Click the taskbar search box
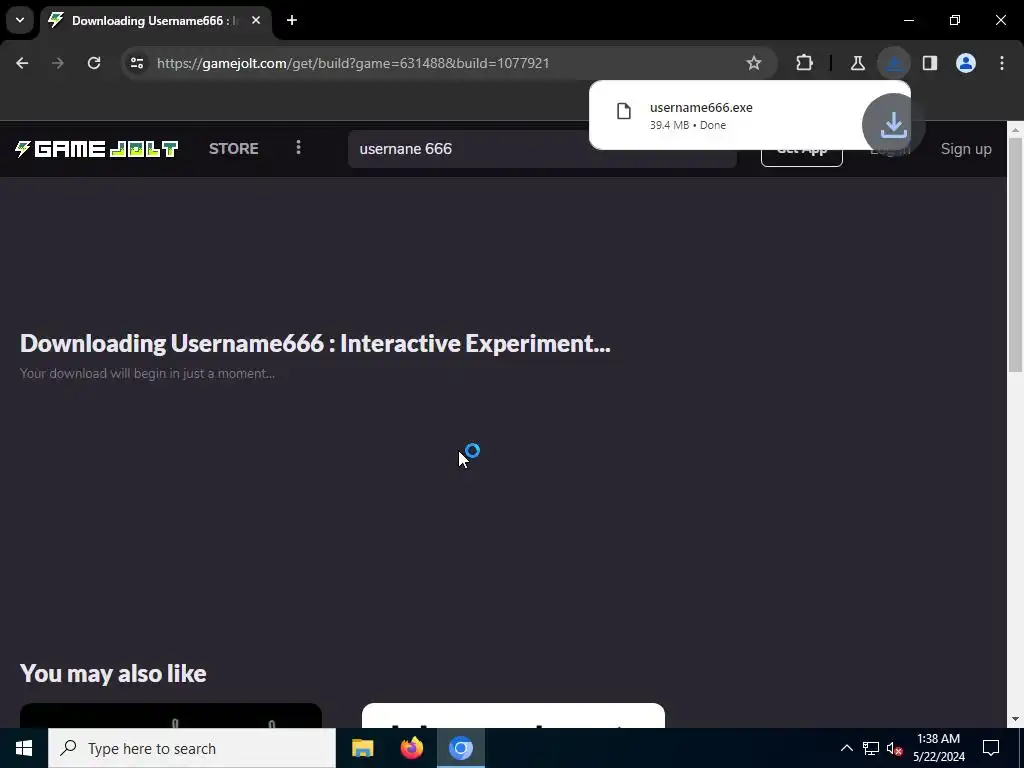1024x768 pixels. pyautogui.click(x=192, y=748)
